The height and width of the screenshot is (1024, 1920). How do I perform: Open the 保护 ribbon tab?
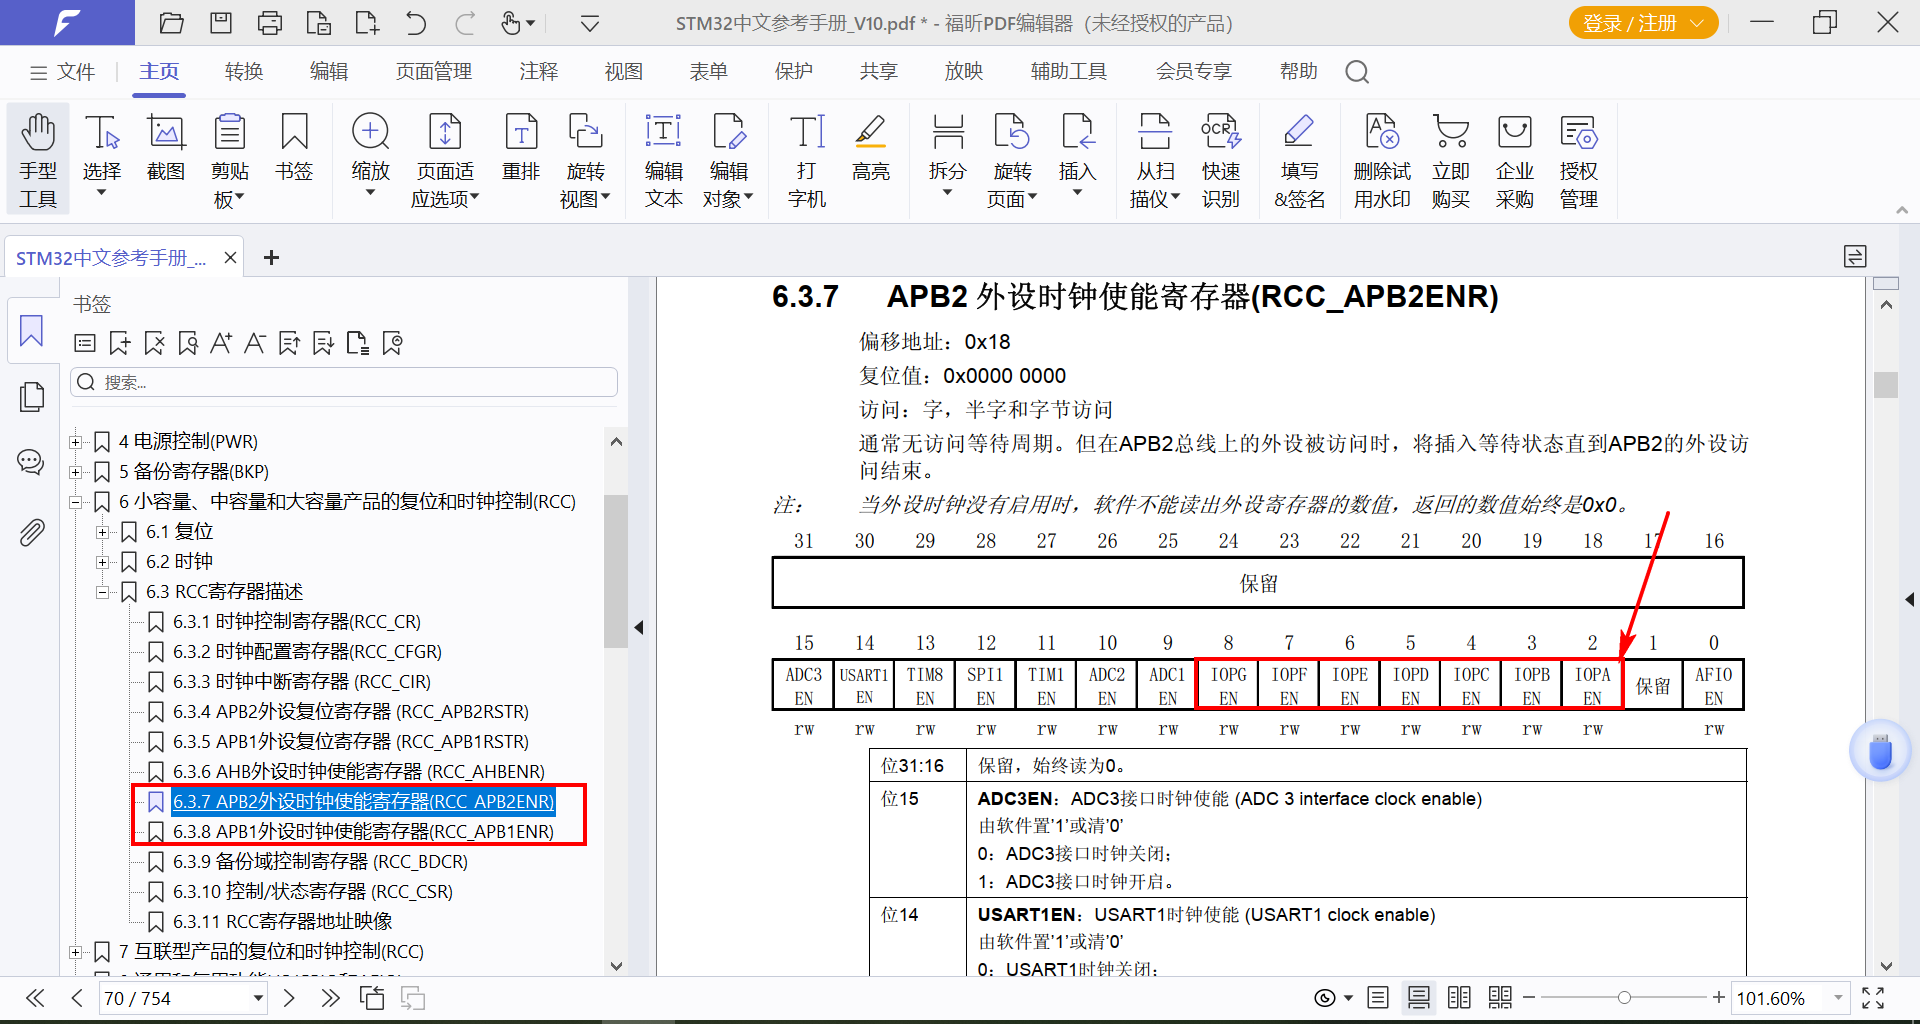[x=794, y=72]
